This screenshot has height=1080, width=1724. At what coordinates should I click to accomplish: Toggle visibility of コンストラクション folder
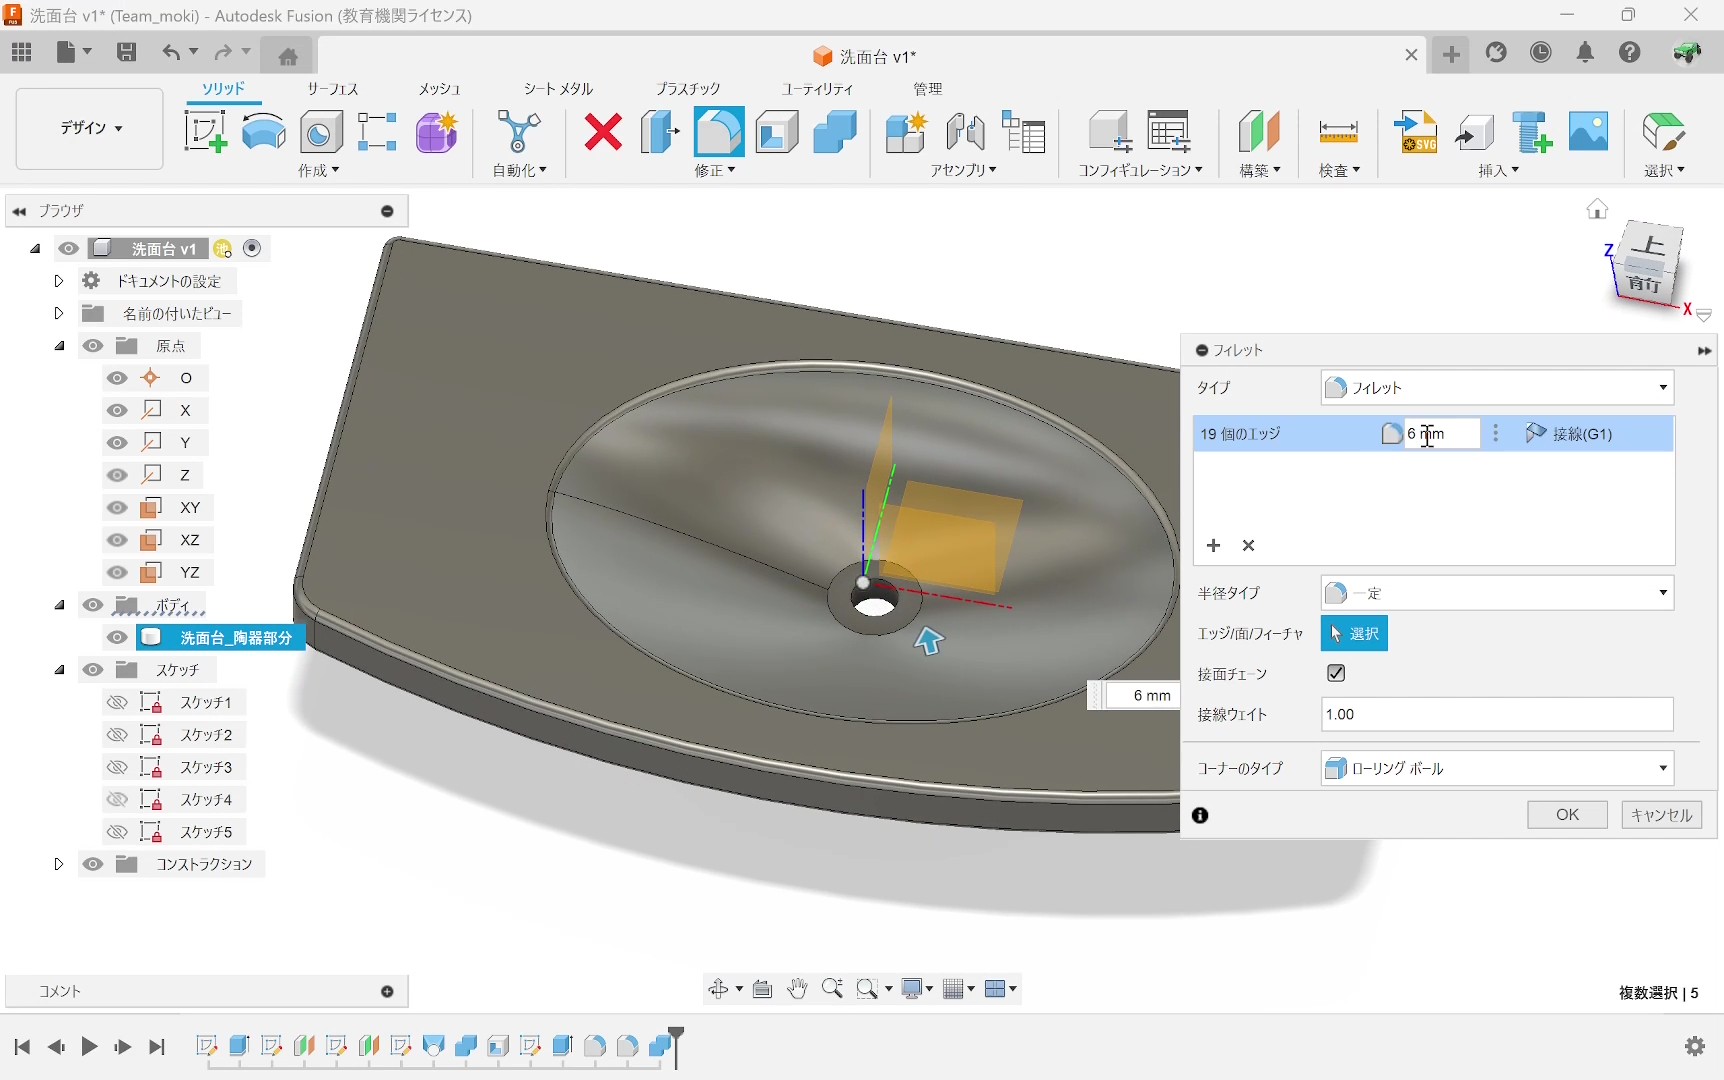[x=93, y=864]
